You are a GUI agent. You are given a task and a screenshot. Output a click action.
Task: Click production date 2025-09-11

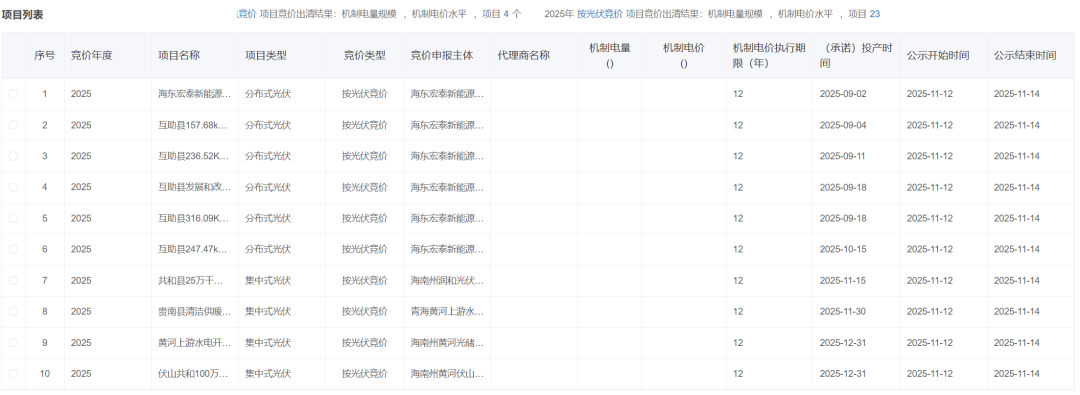(x=843, y=156)
